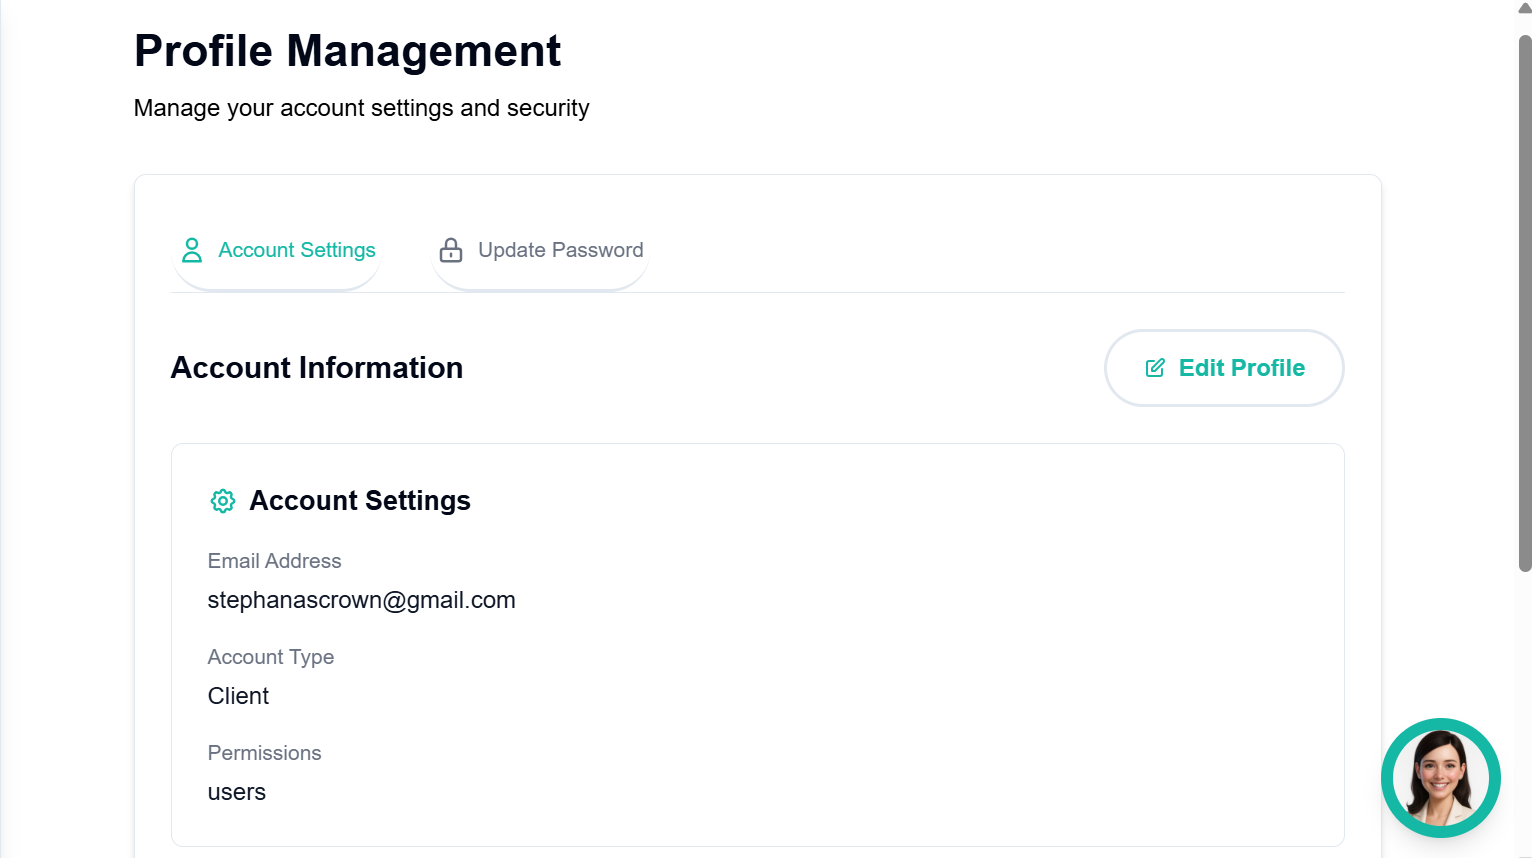Viewport: 1532px width, 858px height.
Task: Click the Edit Profile button
Action: click(x=1223, y=367)
